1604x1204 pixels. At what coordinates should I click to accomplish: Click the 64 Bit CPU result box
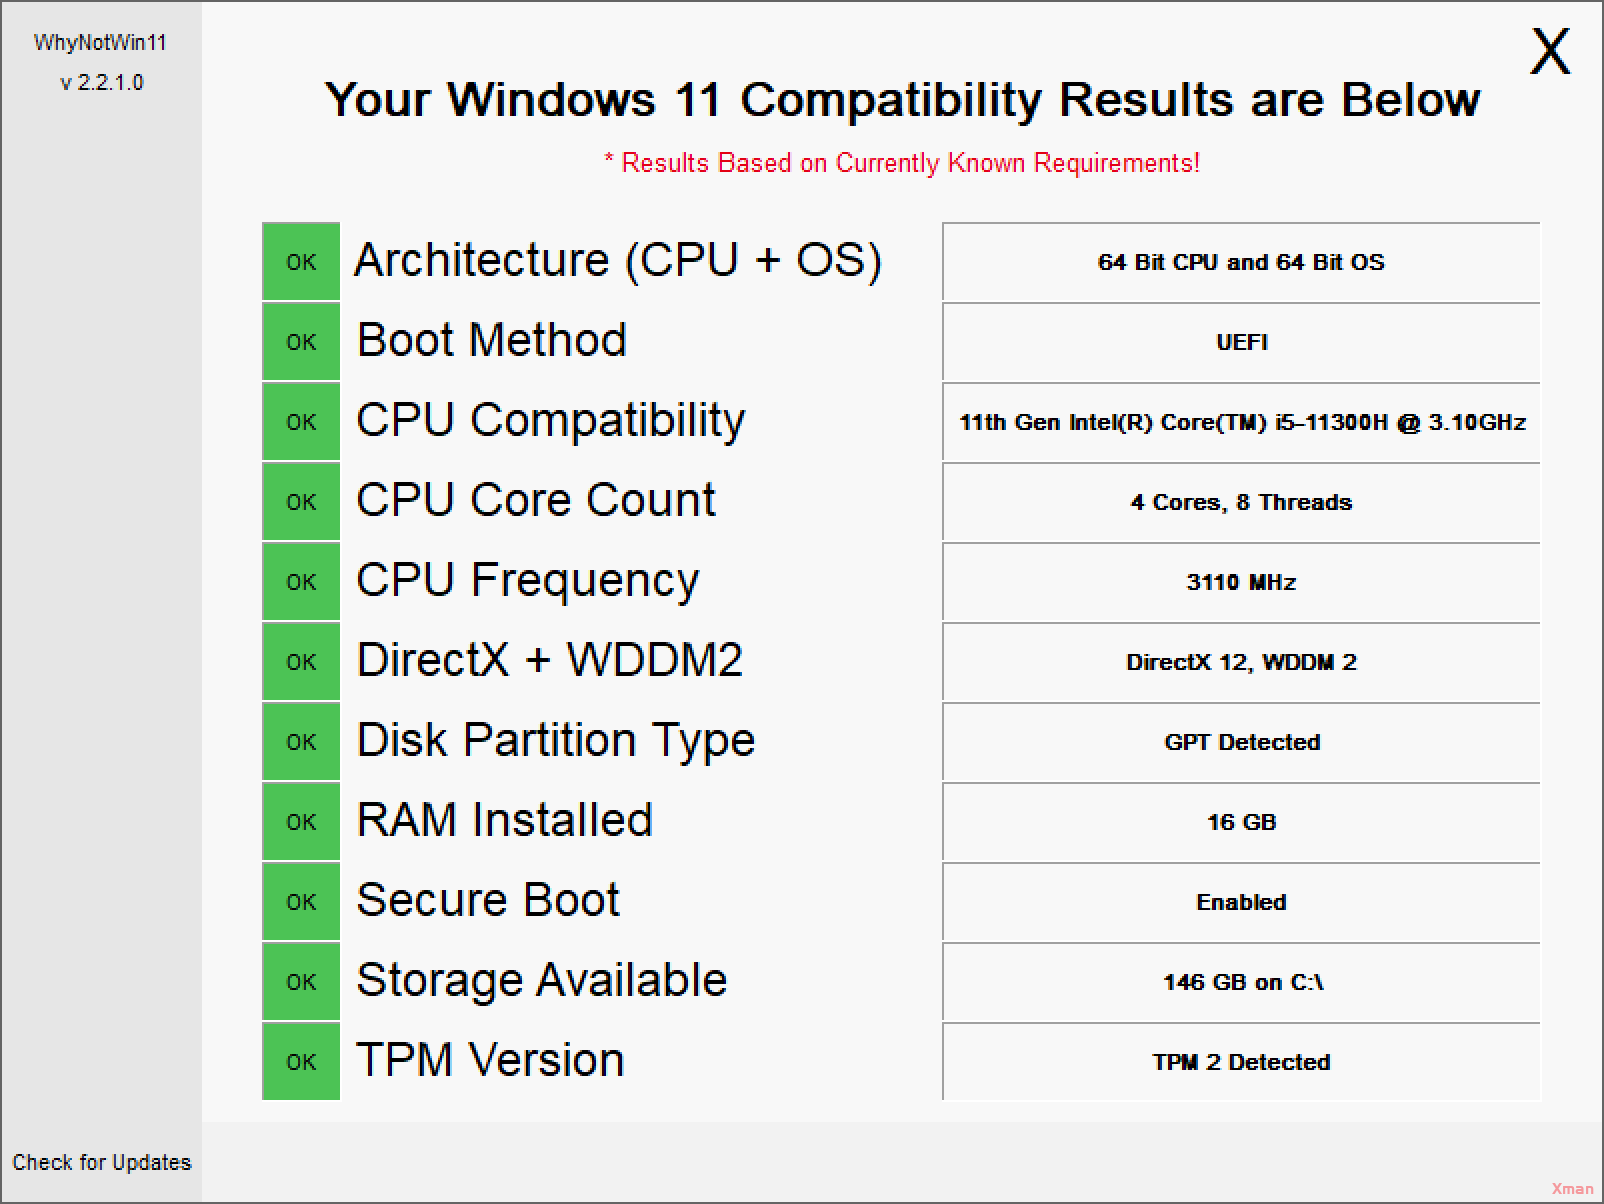[x=1240, y=261]
